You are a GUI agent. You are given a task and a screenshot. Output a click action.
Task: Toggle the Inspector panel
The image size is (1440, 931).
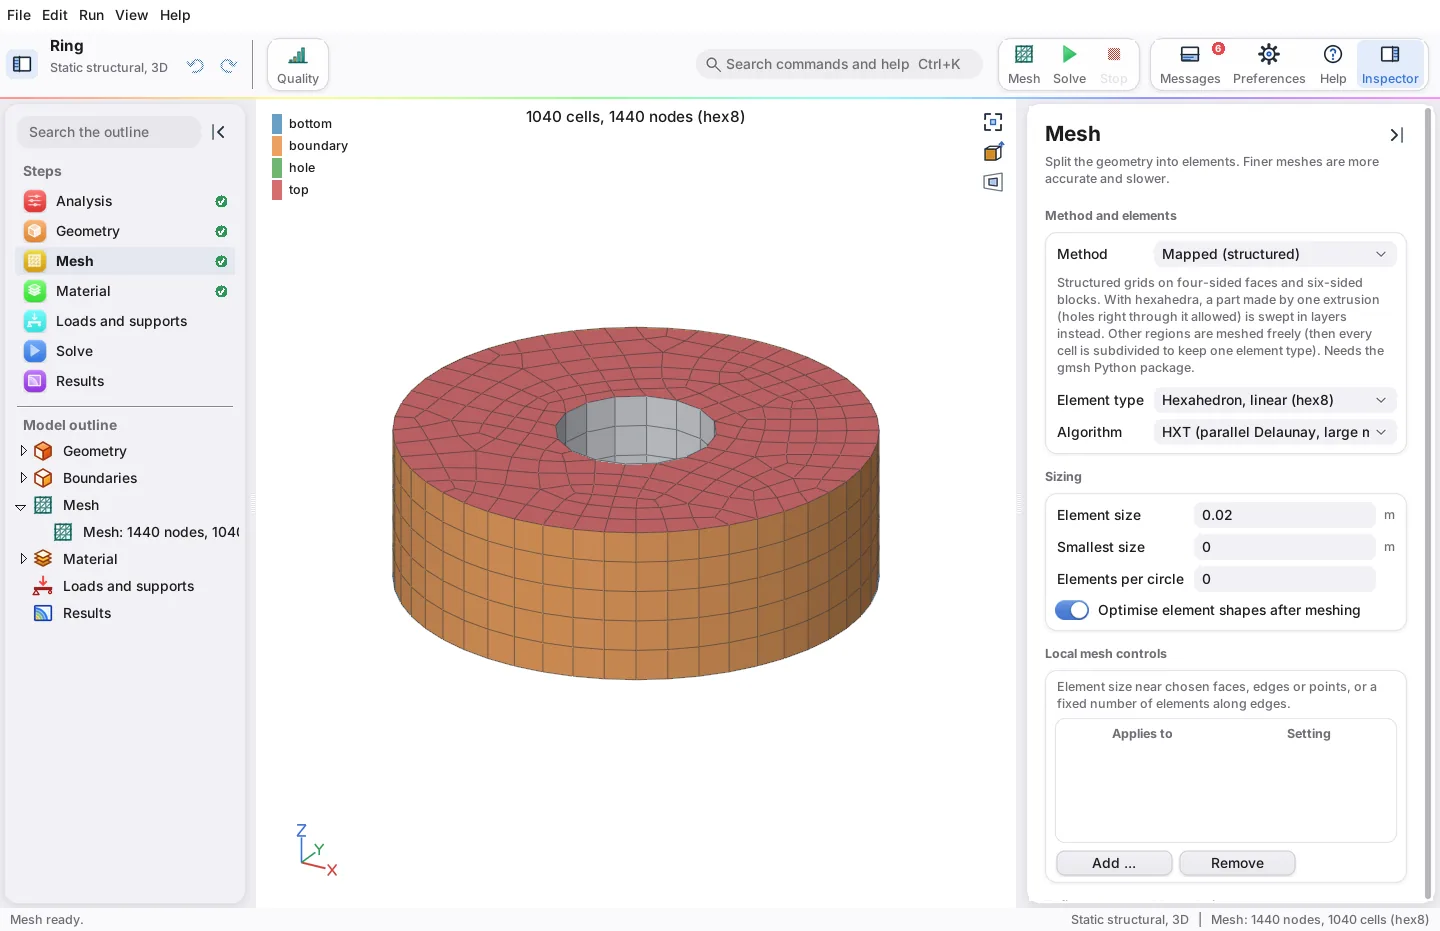click(1390, 65)
